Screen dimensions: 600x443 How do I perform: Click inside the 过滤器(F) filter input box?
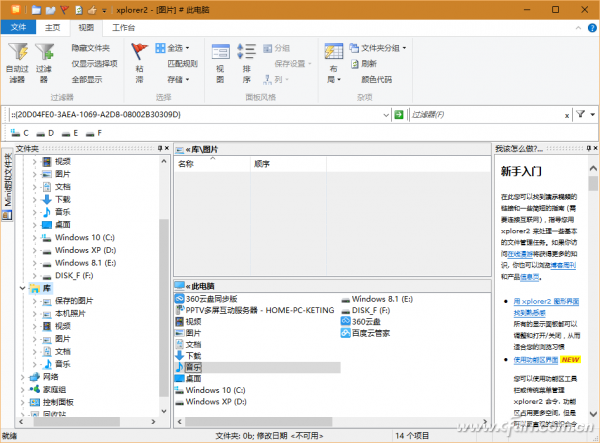486,114
